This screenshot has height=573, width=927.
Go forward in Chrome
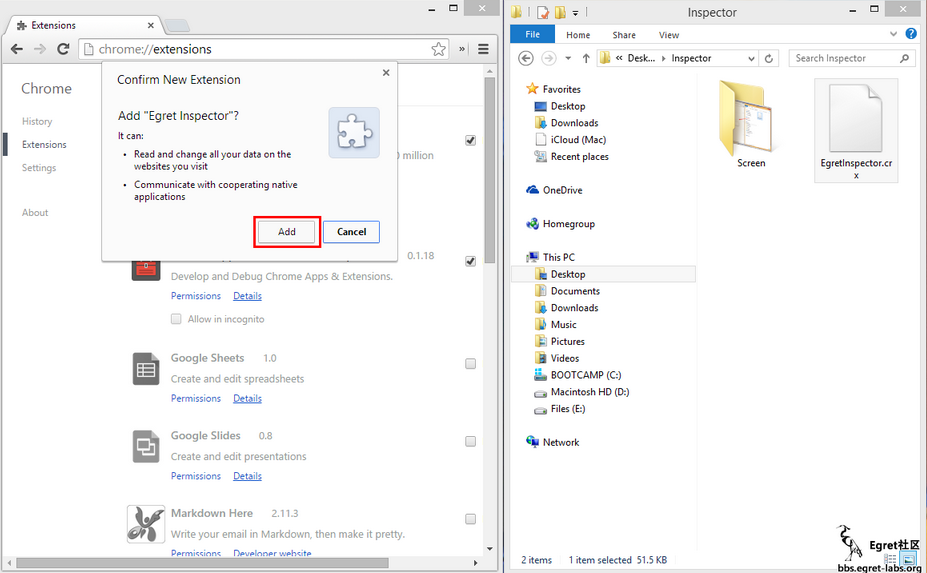pos(40,49)
